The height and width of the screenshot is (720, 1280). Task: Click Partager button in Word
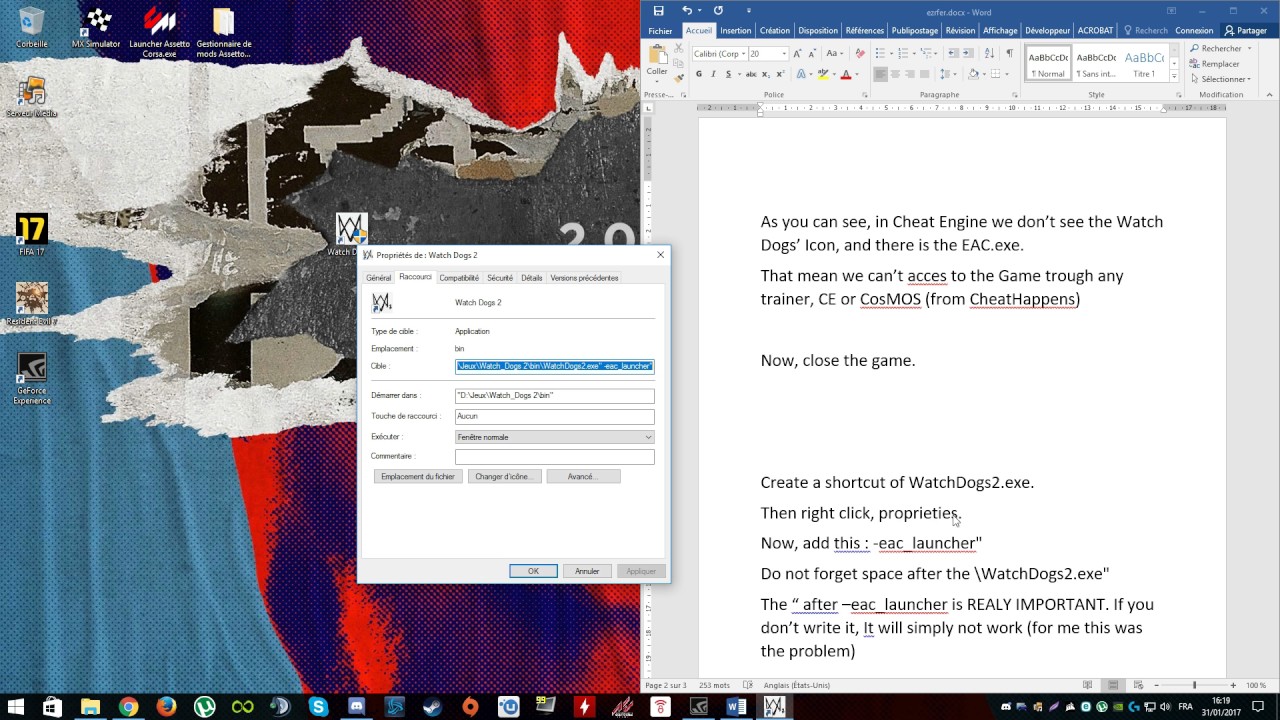tap(1245, 31)
